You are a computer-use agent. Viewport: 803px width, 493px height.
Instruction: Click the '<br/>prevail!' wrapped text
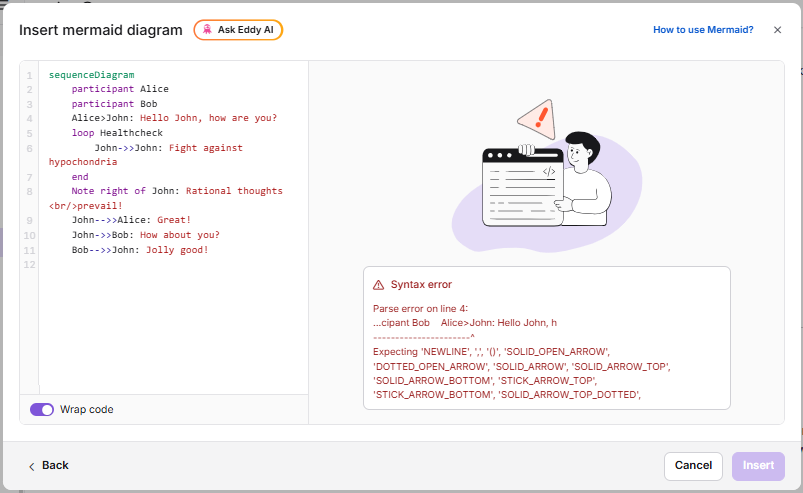pos(86,206)
